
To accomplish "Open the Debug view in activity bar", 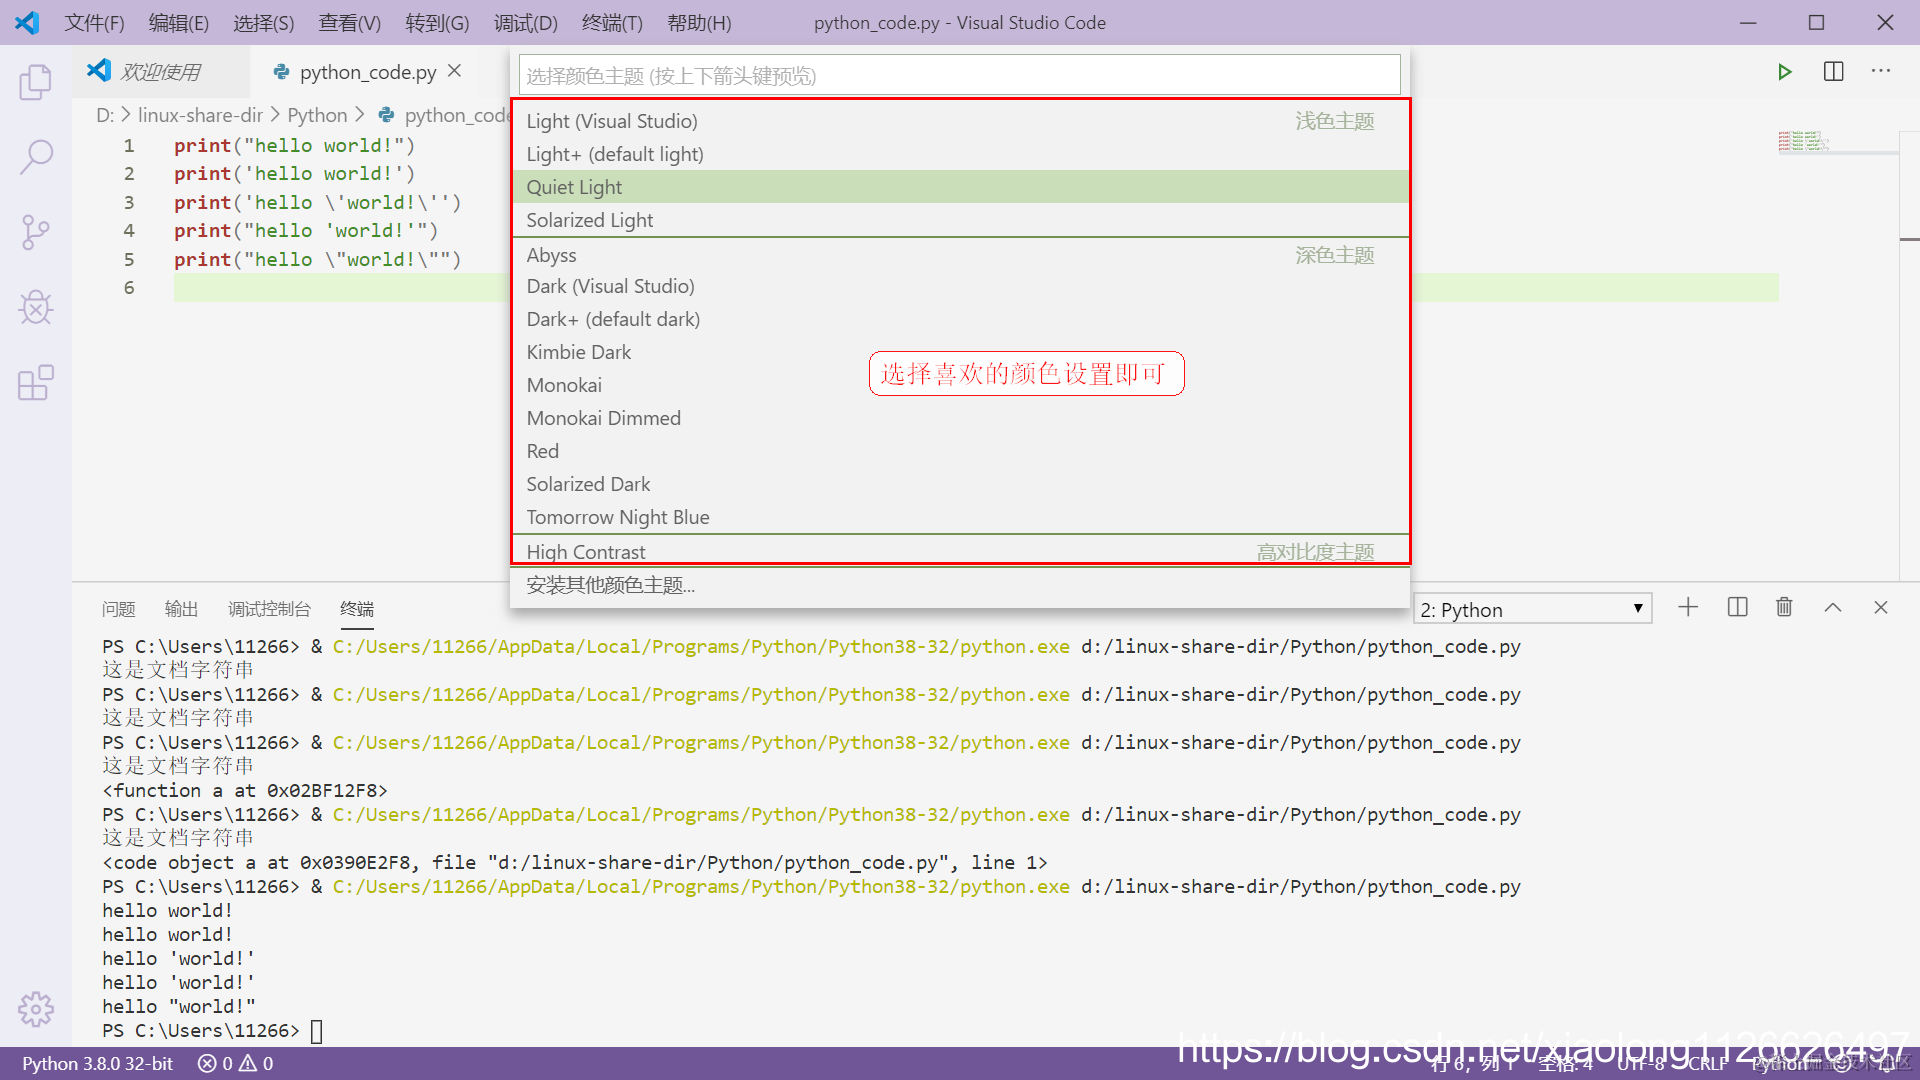I will click(x=36, y=307).
